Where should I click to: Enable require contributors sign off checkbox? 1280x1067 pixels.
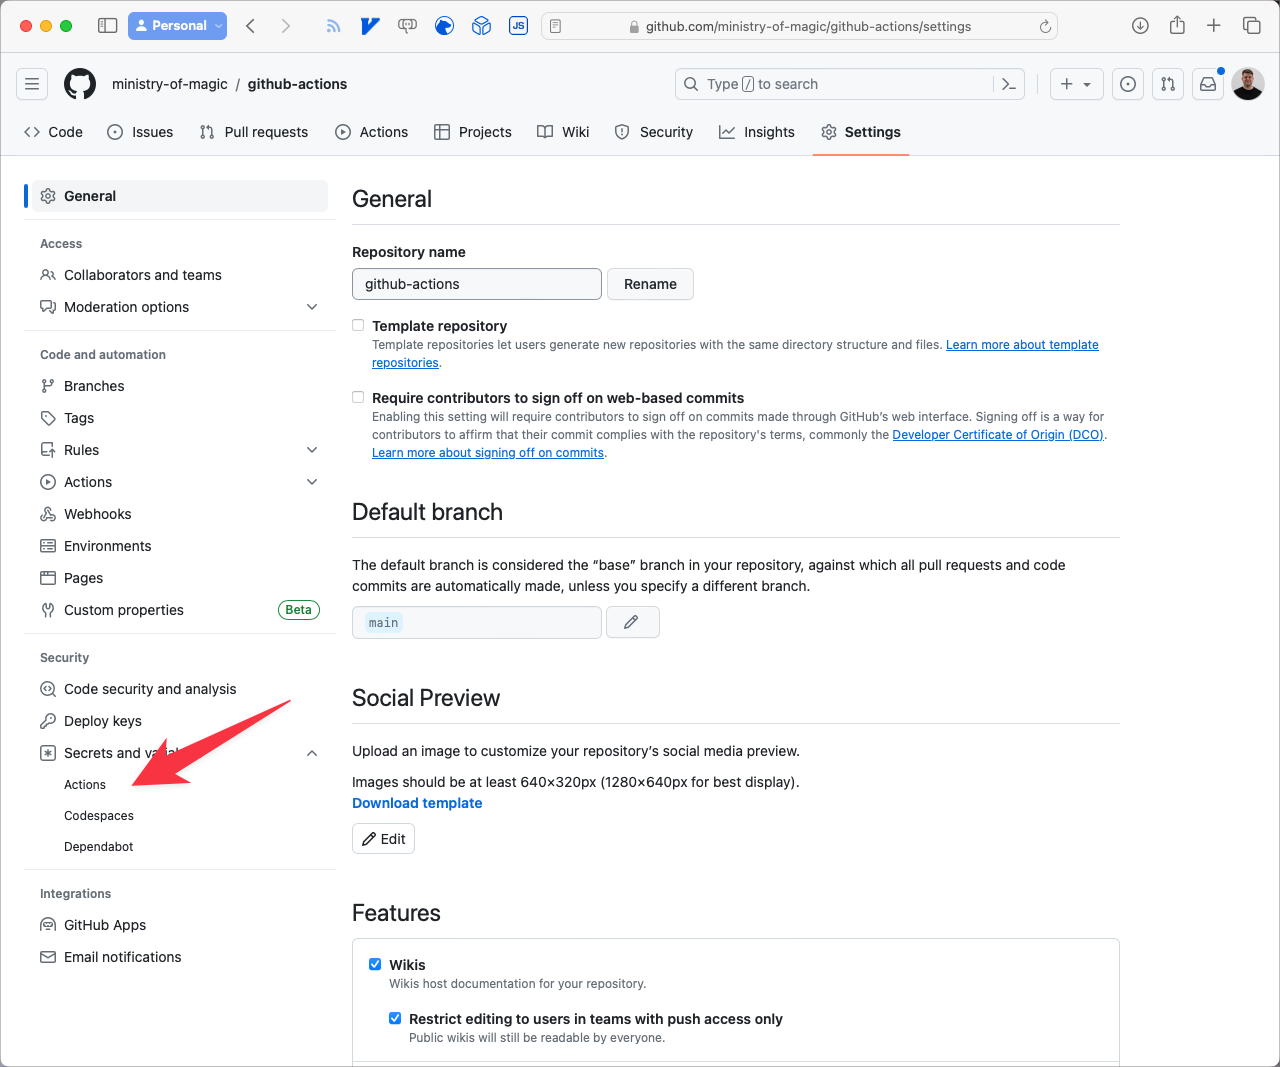tap(358, 397)
